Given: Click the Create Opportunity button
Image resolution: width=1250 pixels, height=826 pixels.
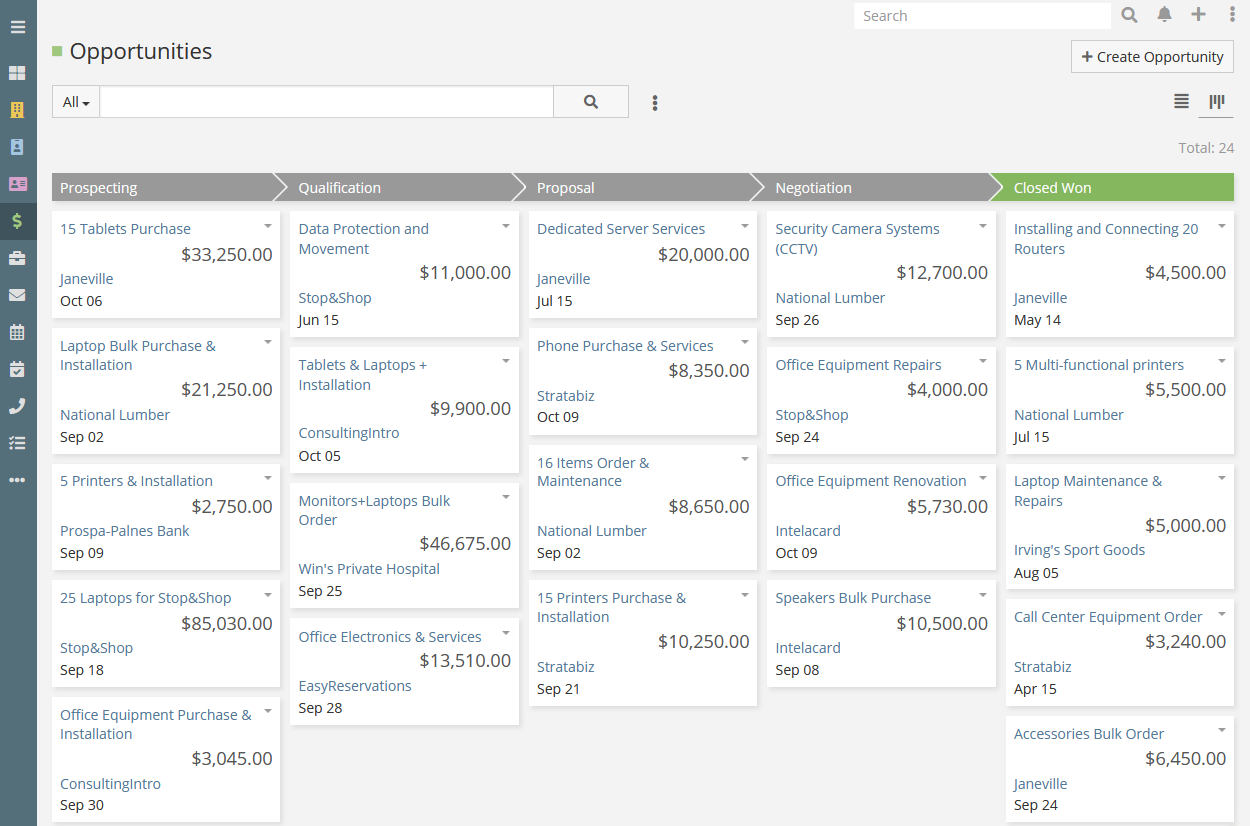Looking at the screenshot, I should click(1152, 57).
